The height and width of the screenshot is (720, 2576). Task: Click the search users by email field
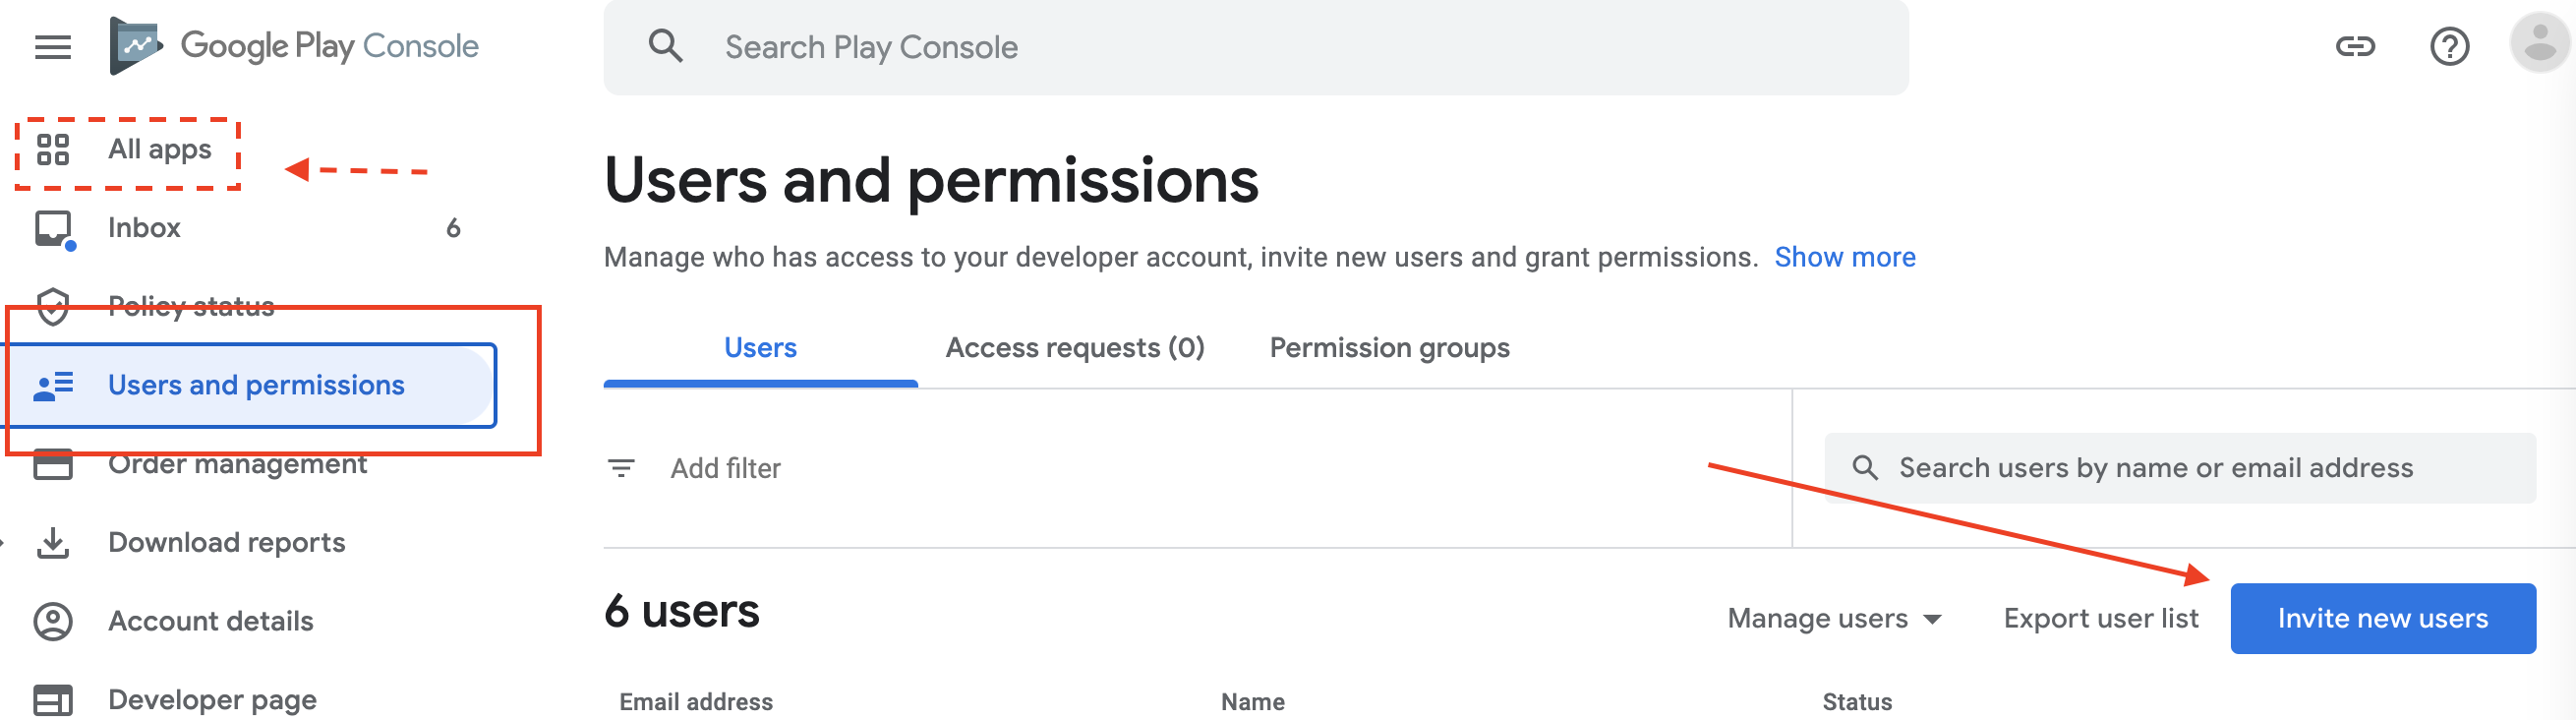[x=2179, y=468]
